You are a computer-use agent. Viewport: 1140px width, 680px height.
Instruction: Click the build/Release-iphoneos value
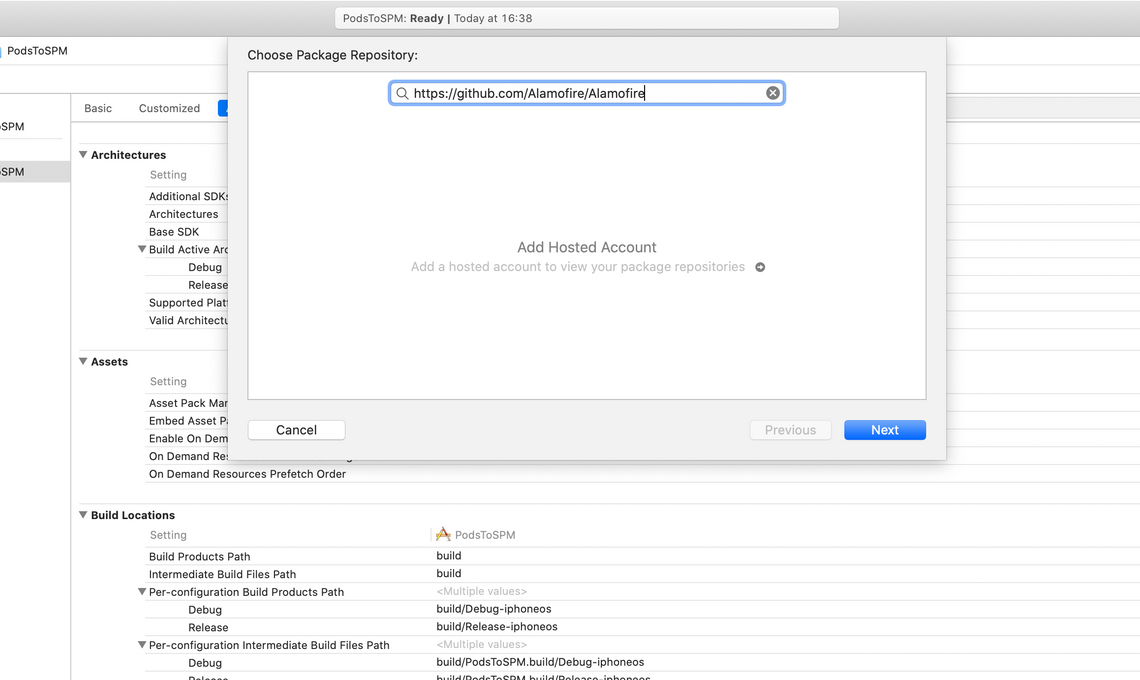pyautogui.click(x=497, y=626)
